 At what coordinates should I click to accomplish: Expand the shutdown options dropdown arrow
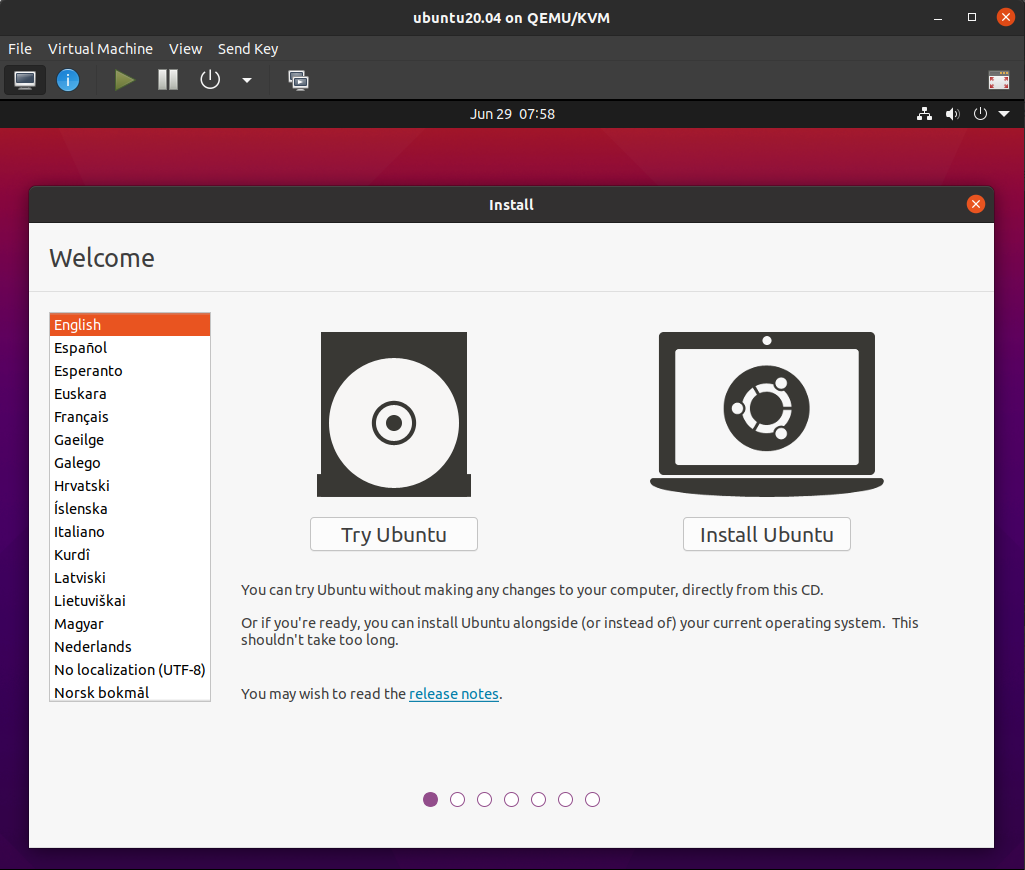coord(246,80)
